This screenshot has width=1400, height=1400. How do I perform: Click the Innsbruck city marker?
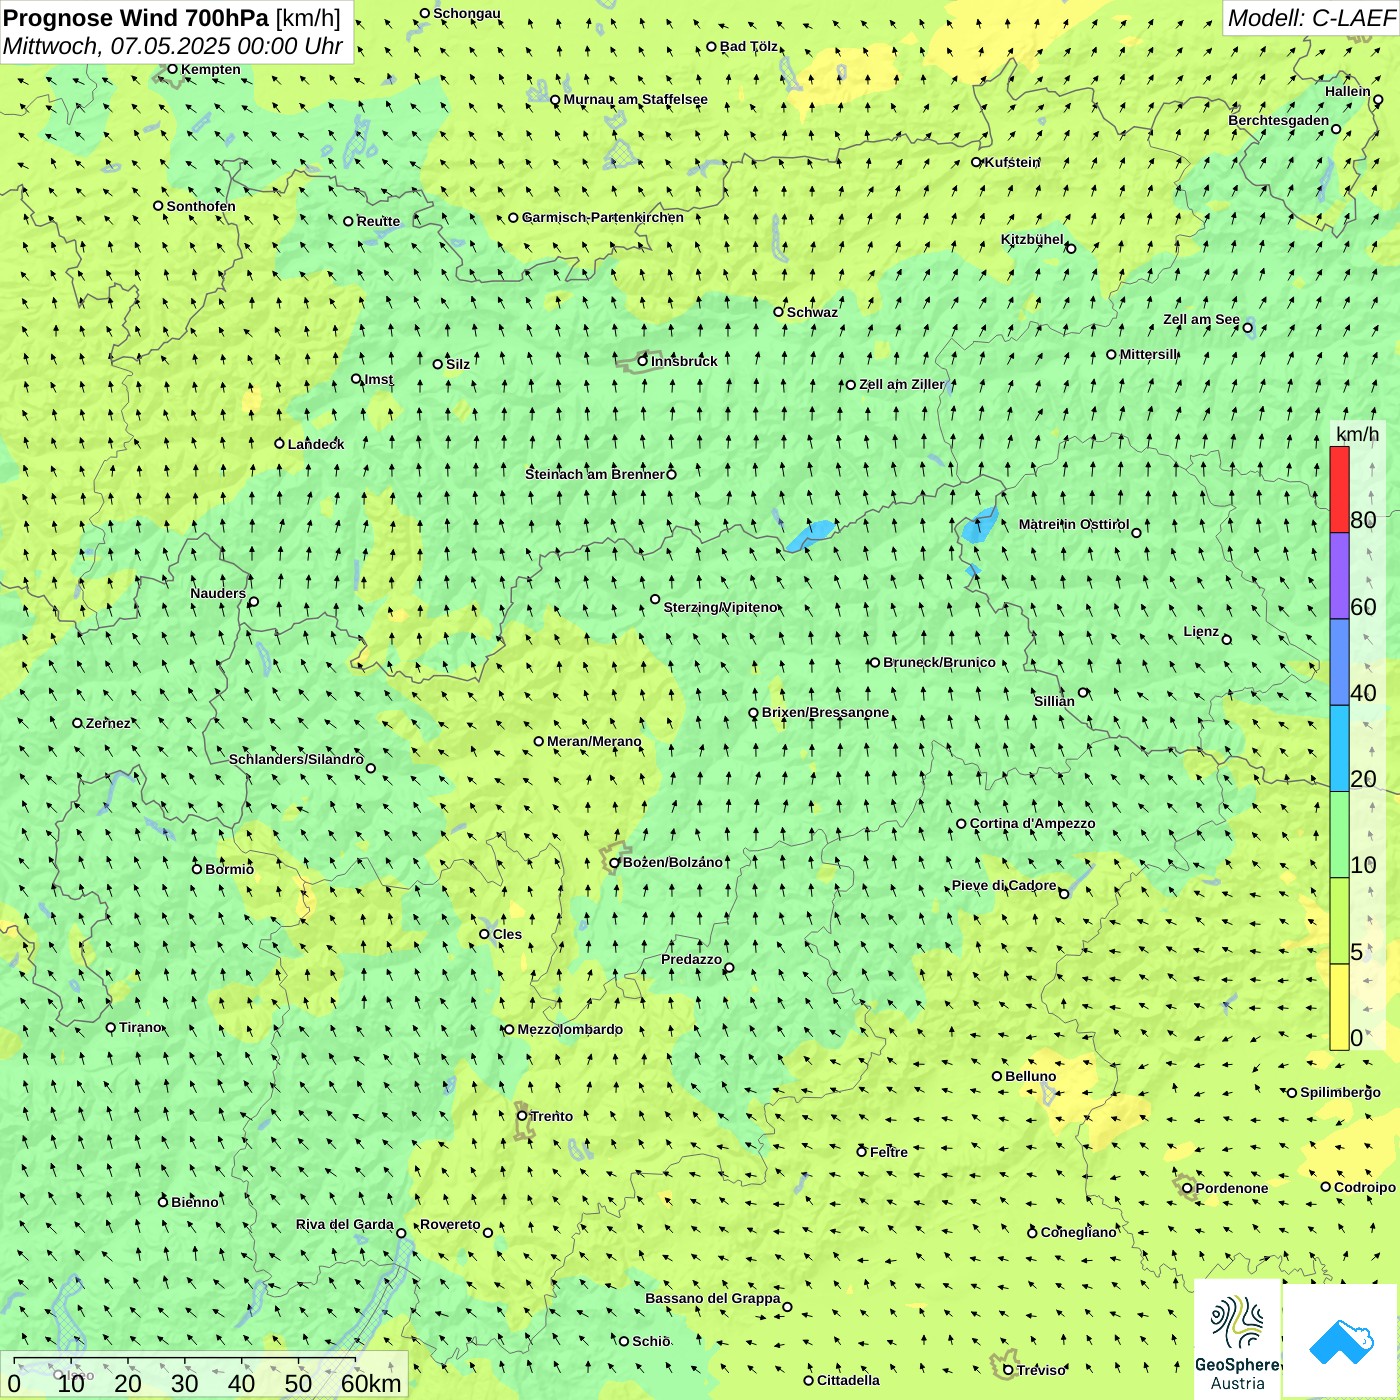click(x=643, y=361)
